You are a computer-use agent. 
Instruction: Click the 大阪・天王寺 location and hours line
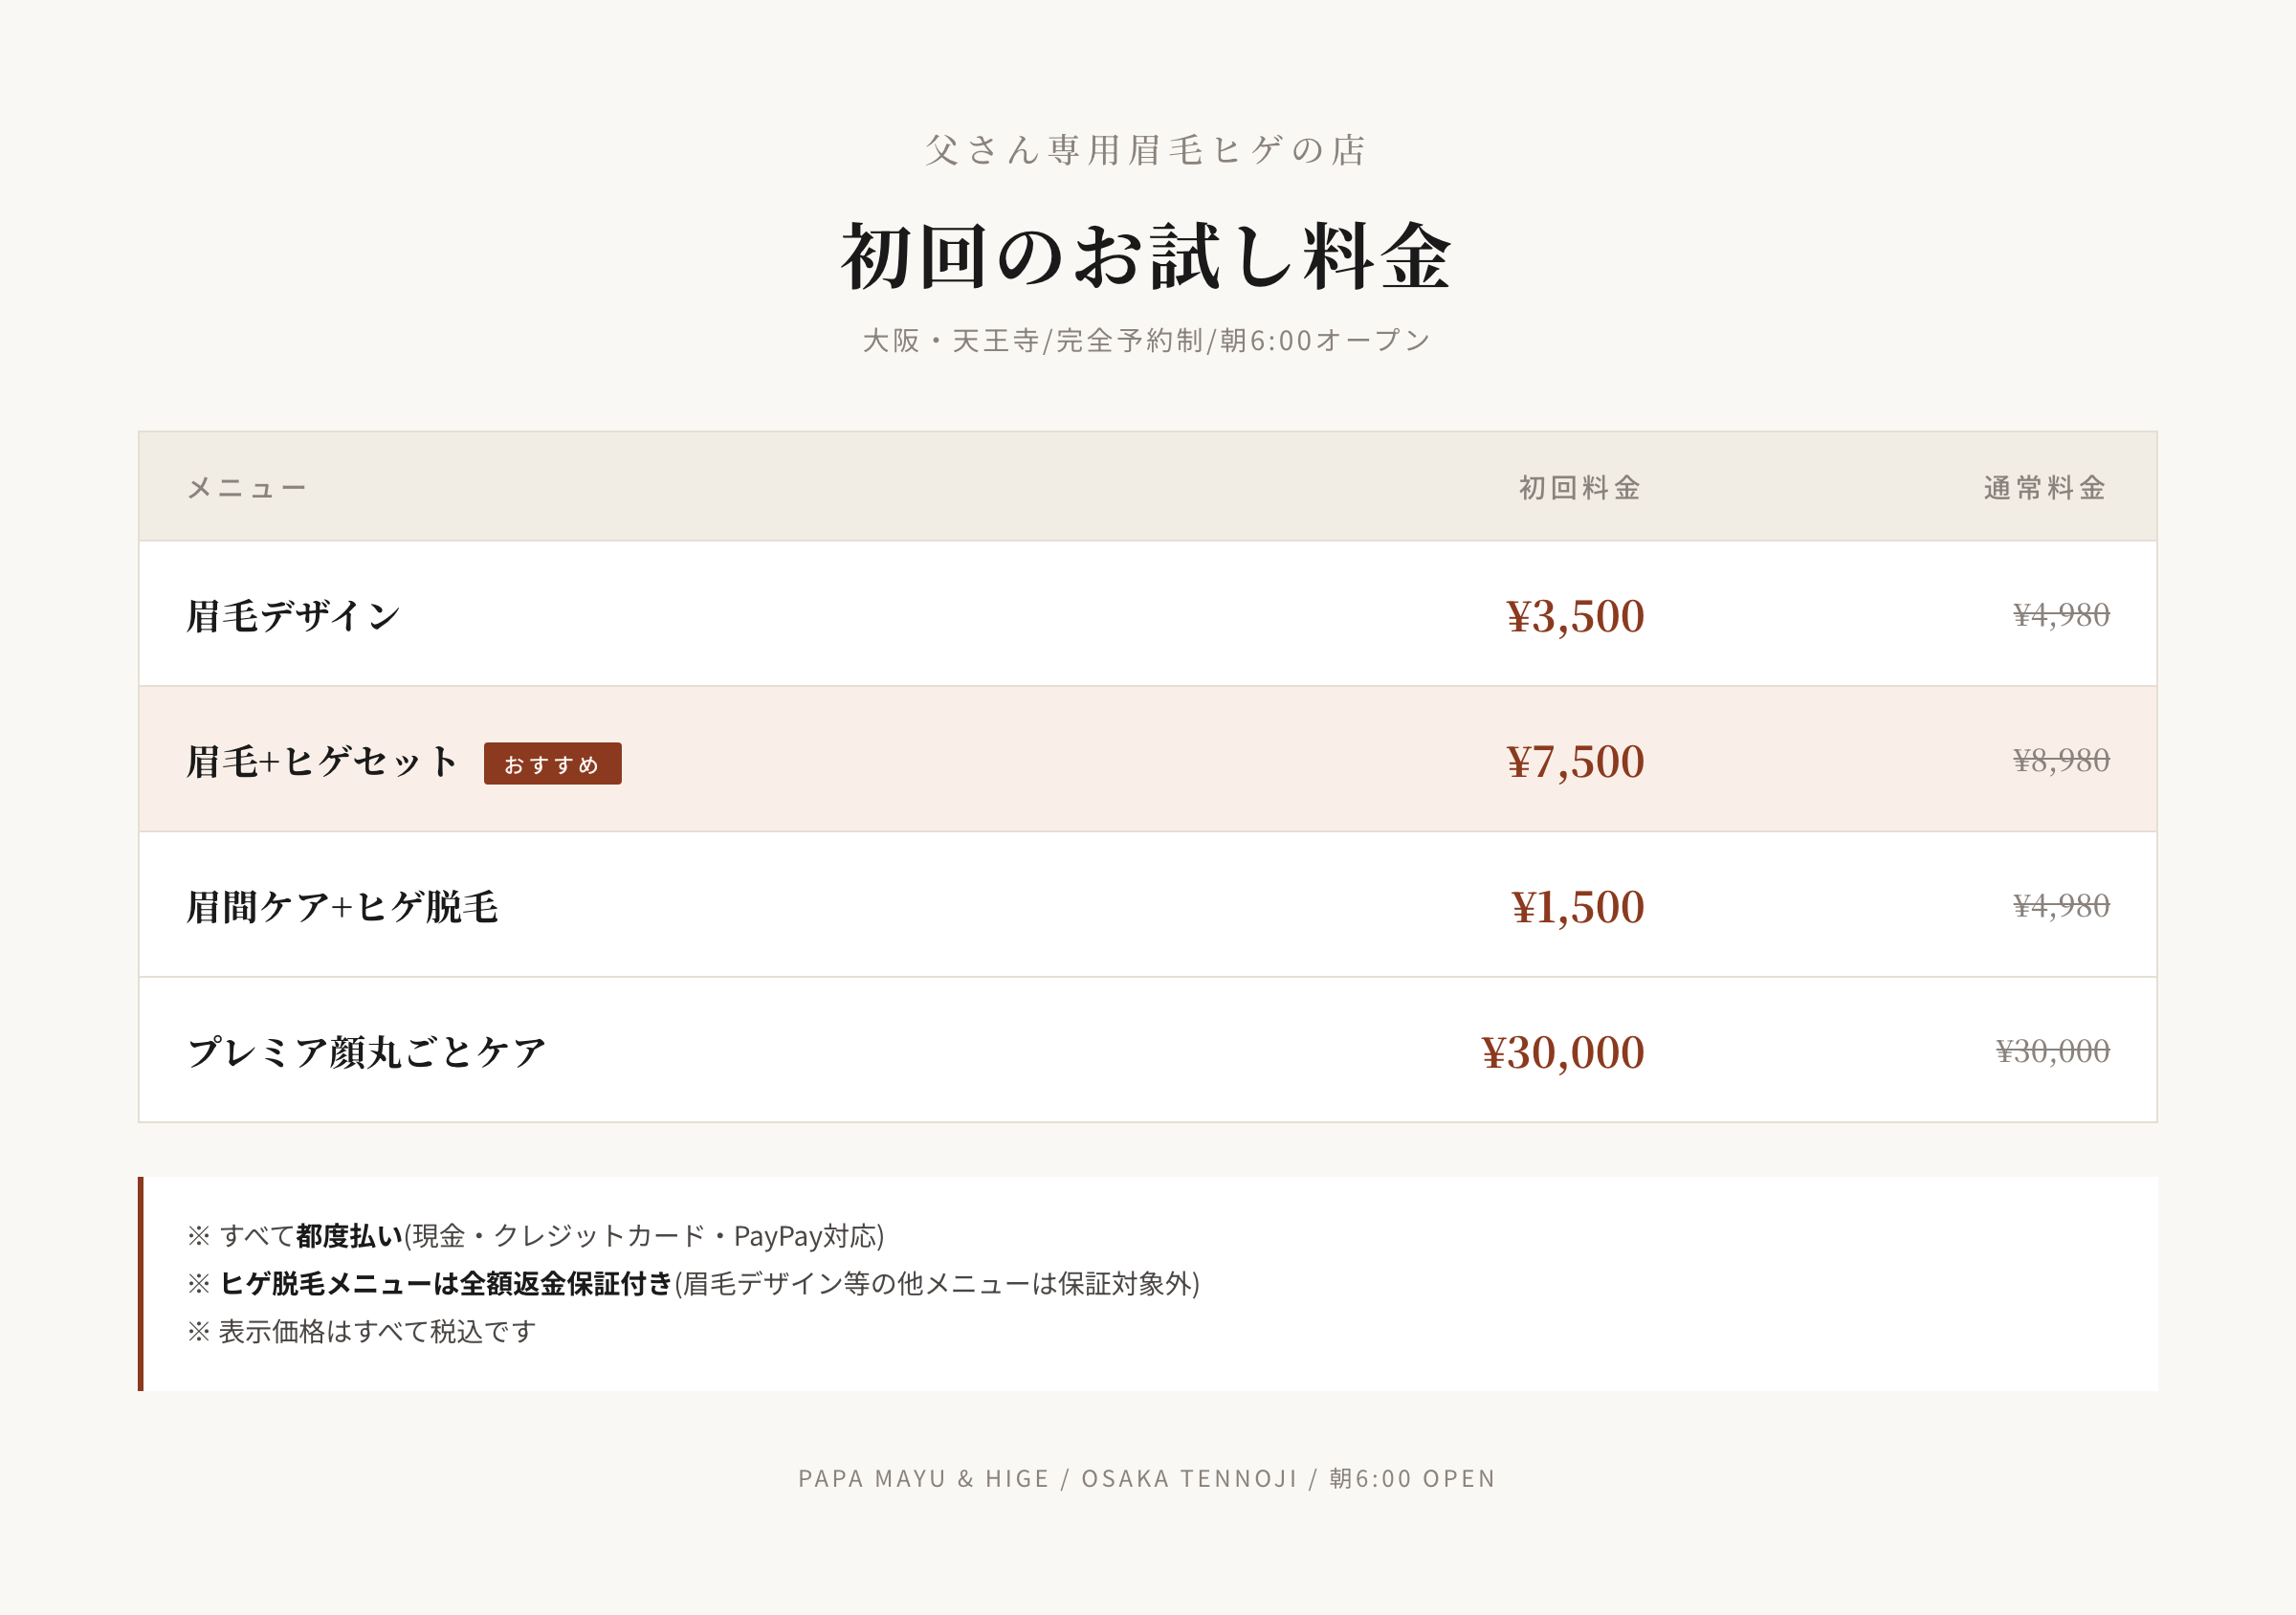[x=1146, y=341]
